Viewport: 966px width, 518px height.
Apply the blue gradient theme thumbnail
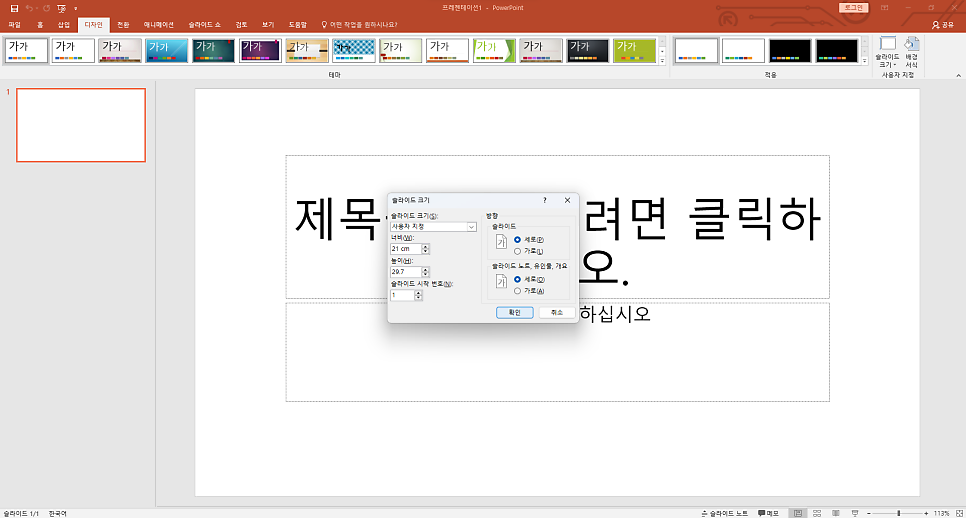(166, 51)
